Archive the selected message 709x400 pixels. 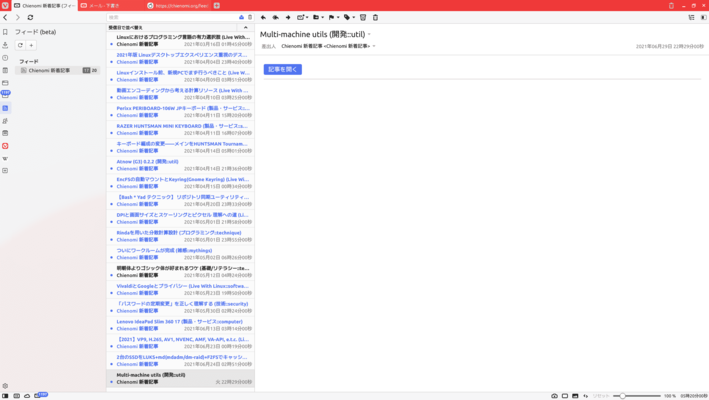click(x=363, y=17)
